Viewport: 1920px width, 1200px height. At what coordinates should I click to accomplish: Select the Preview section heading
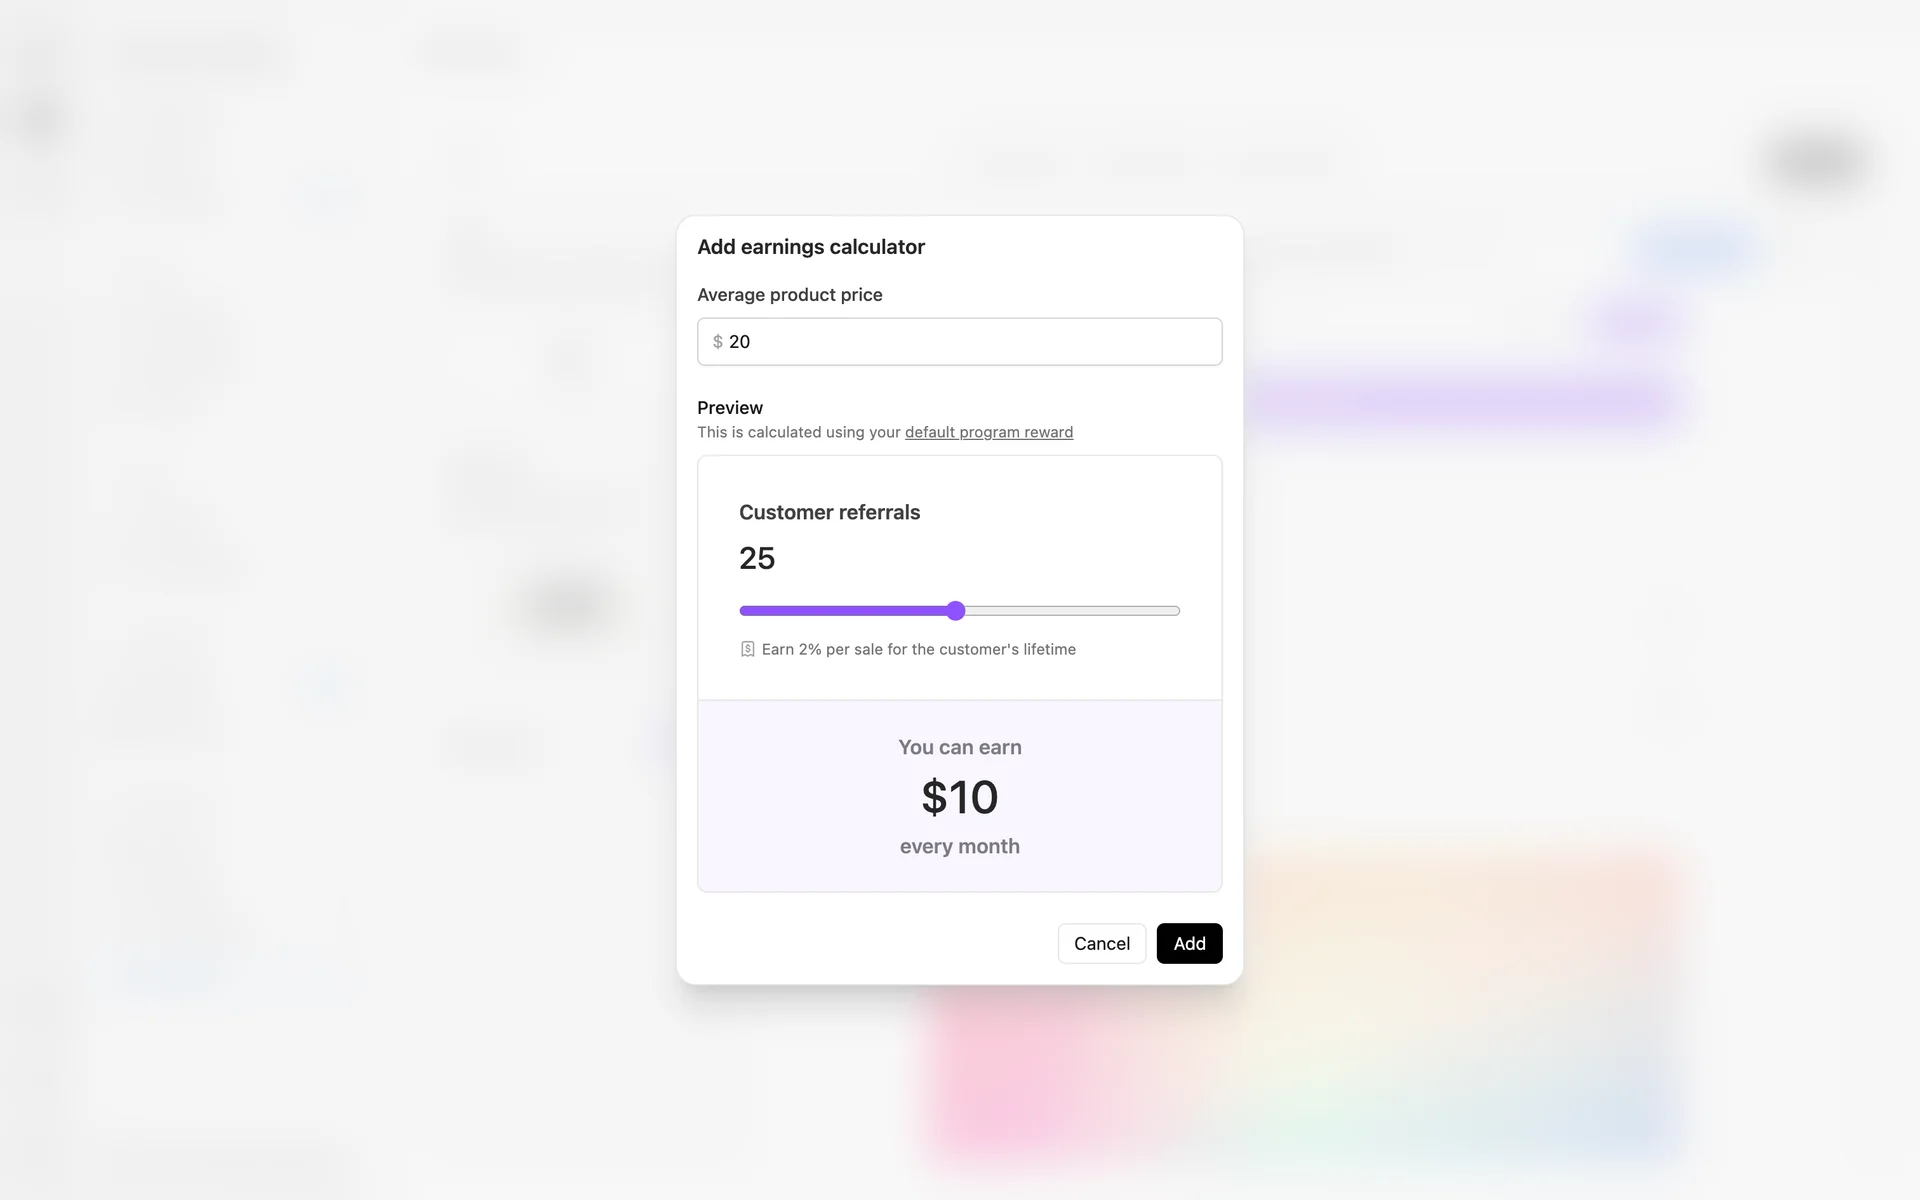729,408
